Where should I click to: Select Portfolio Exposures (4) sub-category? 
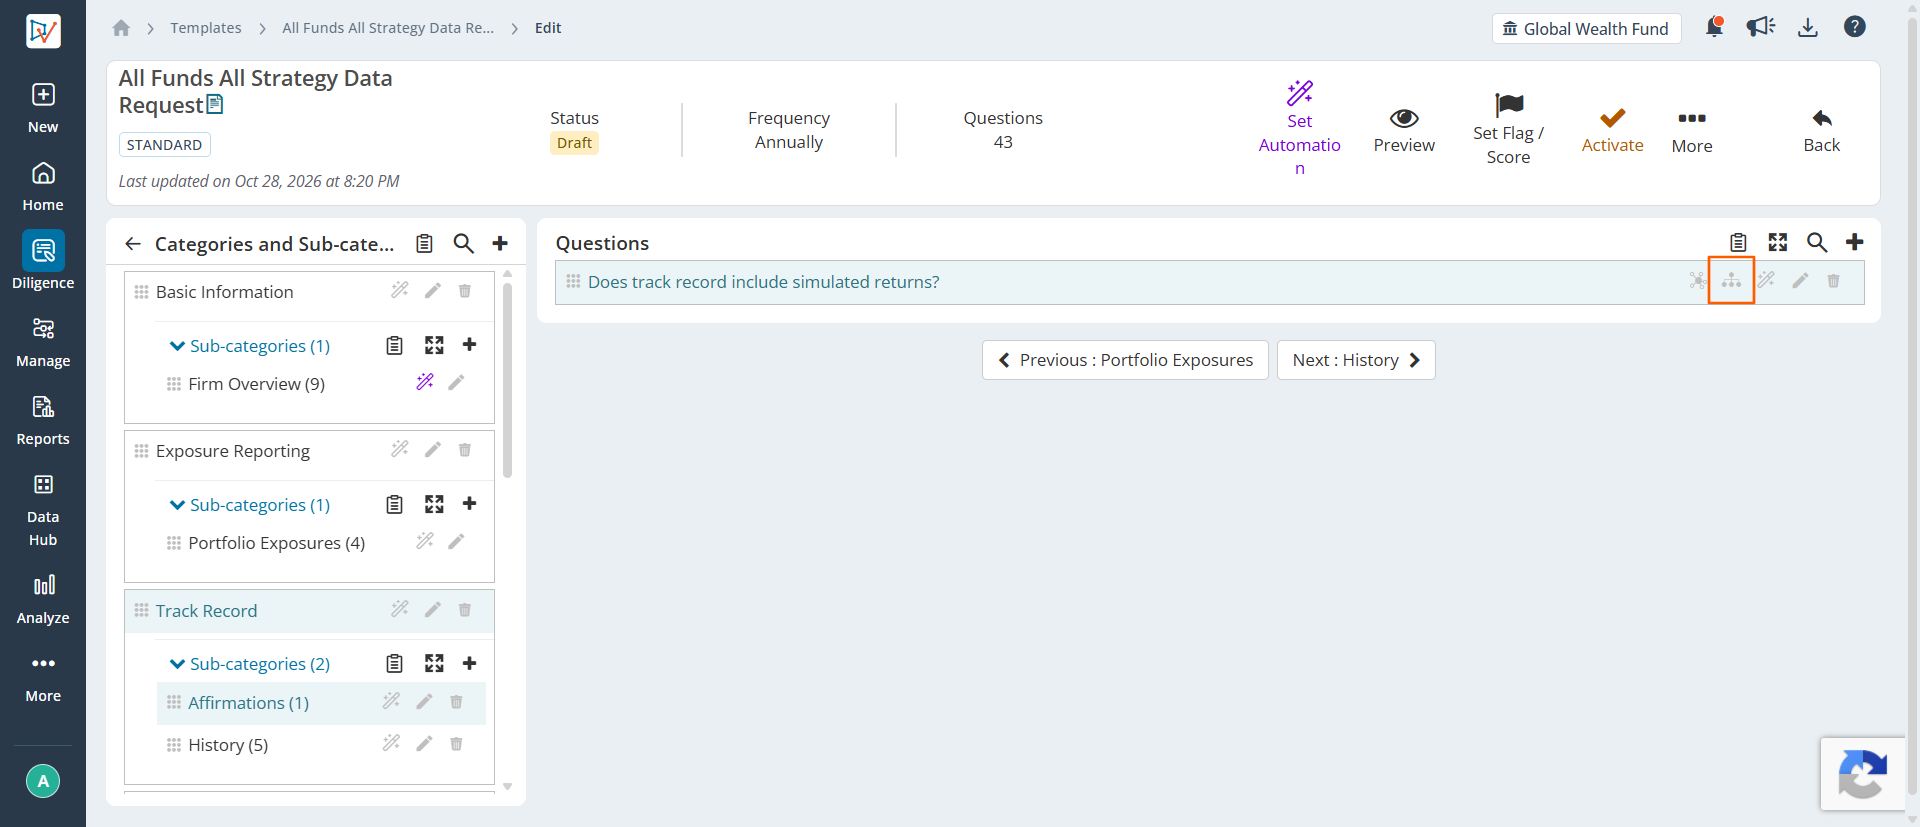coord(276,543)
